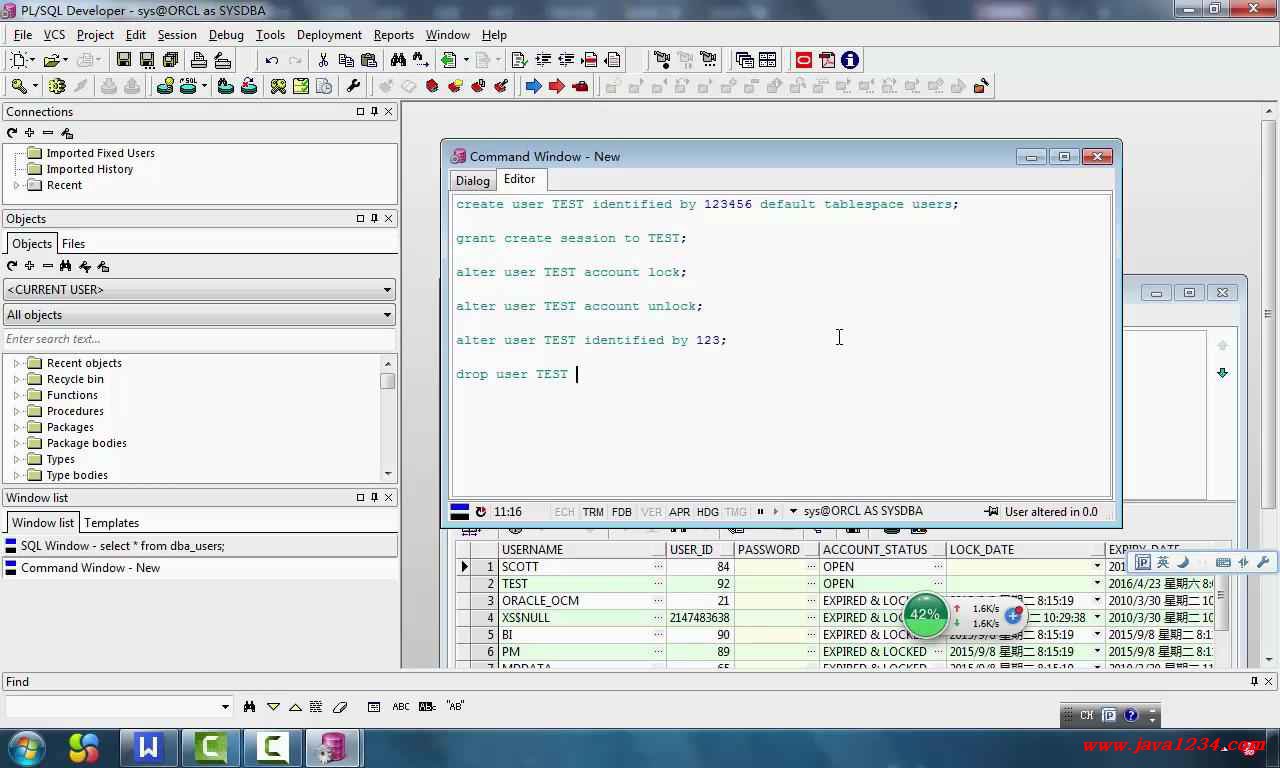The width and height of the screenshot is (1280, 768).
Task: Switch to the Templates tab
Action: pyautogui.click(x=111, y=523)
